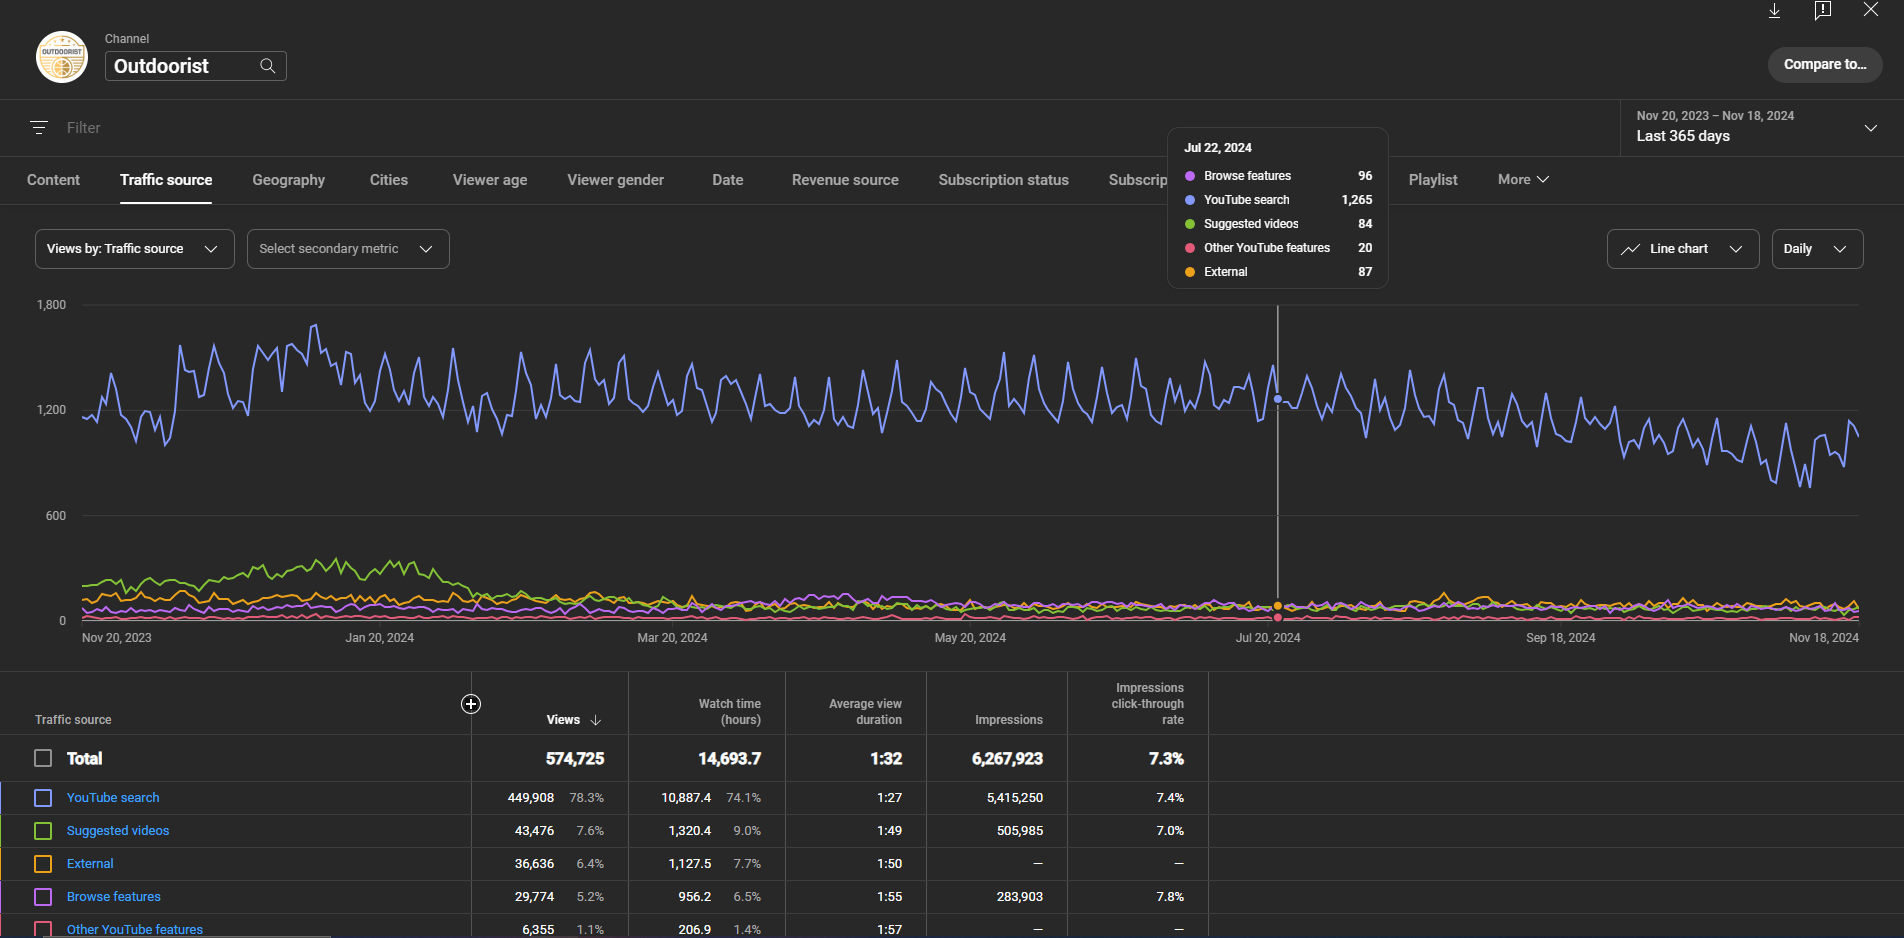The height and width of the screenshot is (938, 1904).
Task: Toggle Suggested videos row checkbox
Action: point(43,831)
